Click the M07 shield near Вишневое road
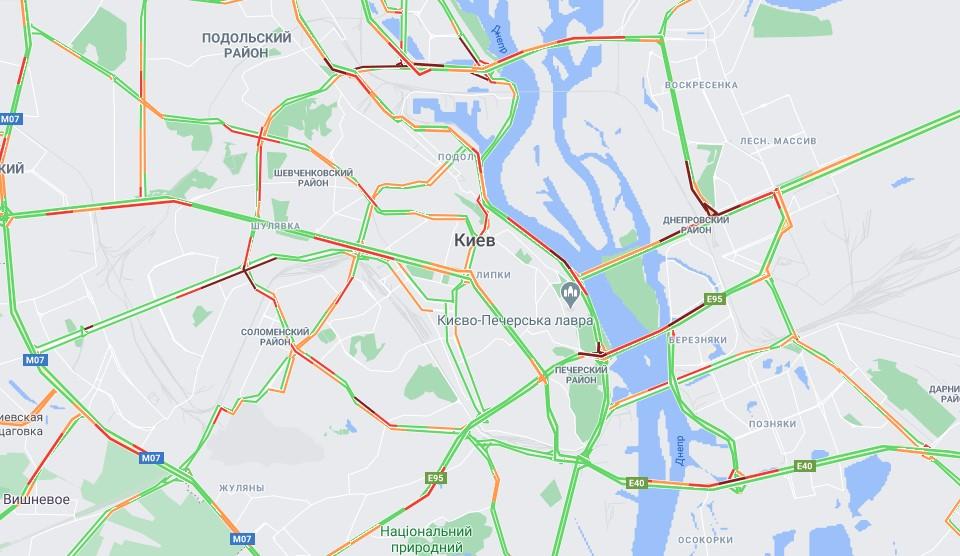This screenshot has width=960, height=556. pyautogui.click(x=151, y=457)
